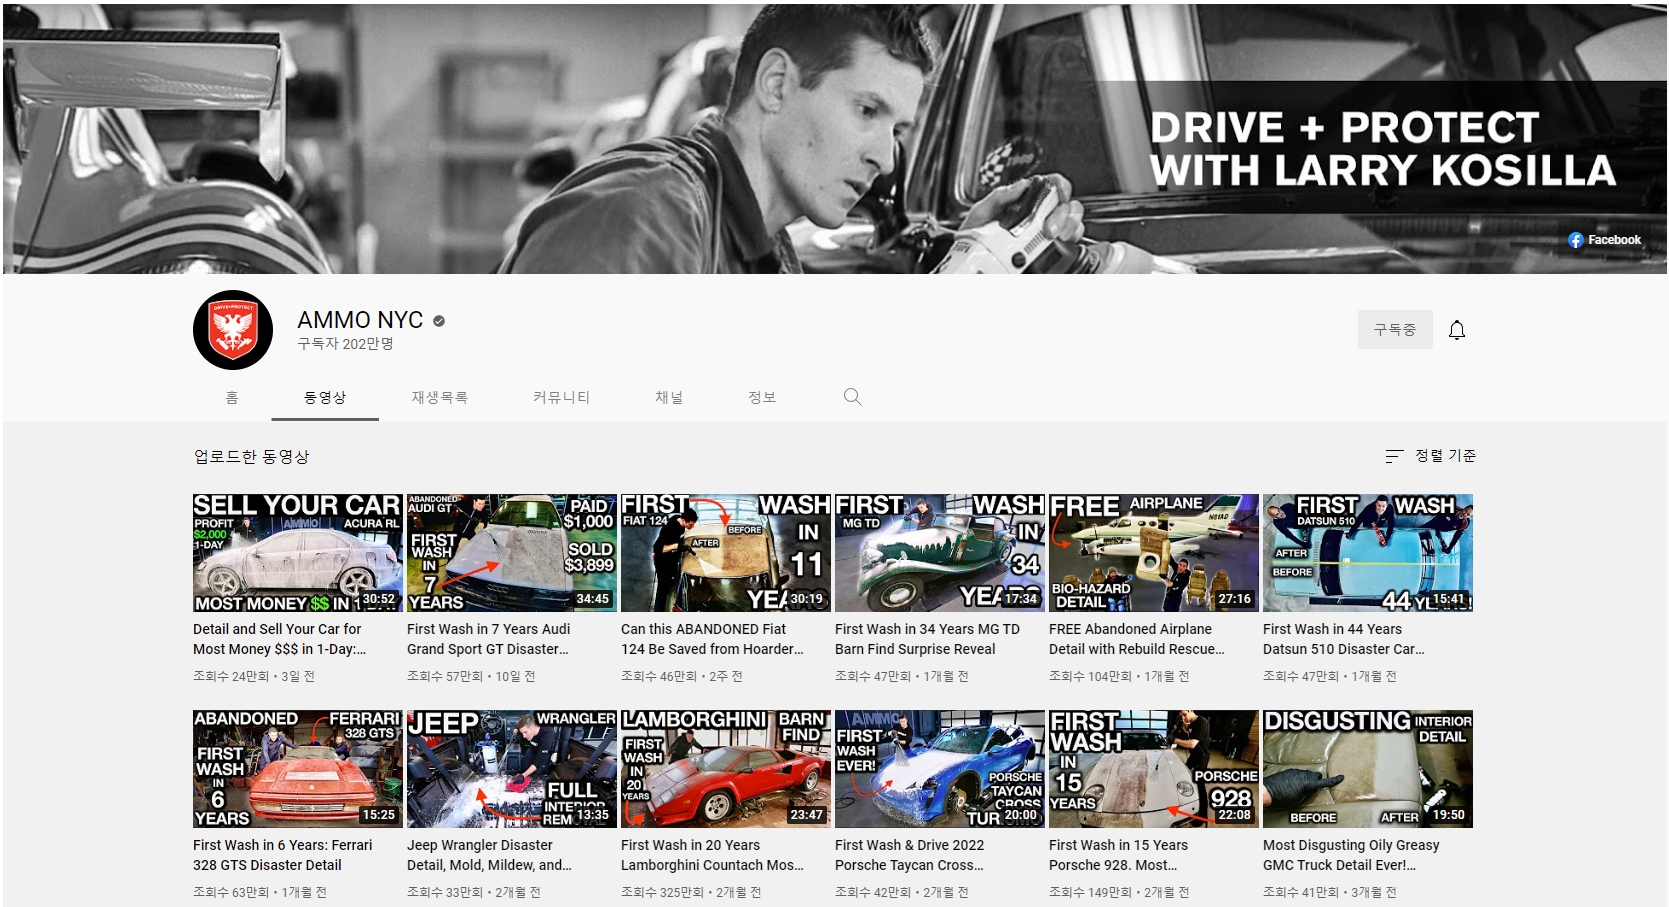Click the verified badge next to AMMO NYC
Image resolution: width=1669 pixels, height=907 pixels.
[439, 321]
